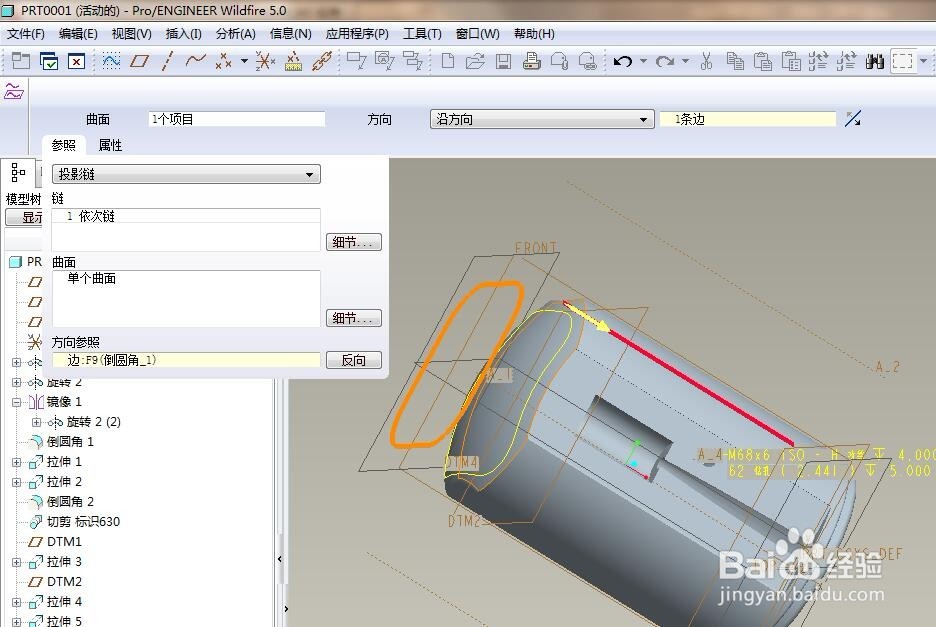Click the open file folder icon
Image resolution: width=936 pixels, height=627 pixels.
[x=475, y=61]
